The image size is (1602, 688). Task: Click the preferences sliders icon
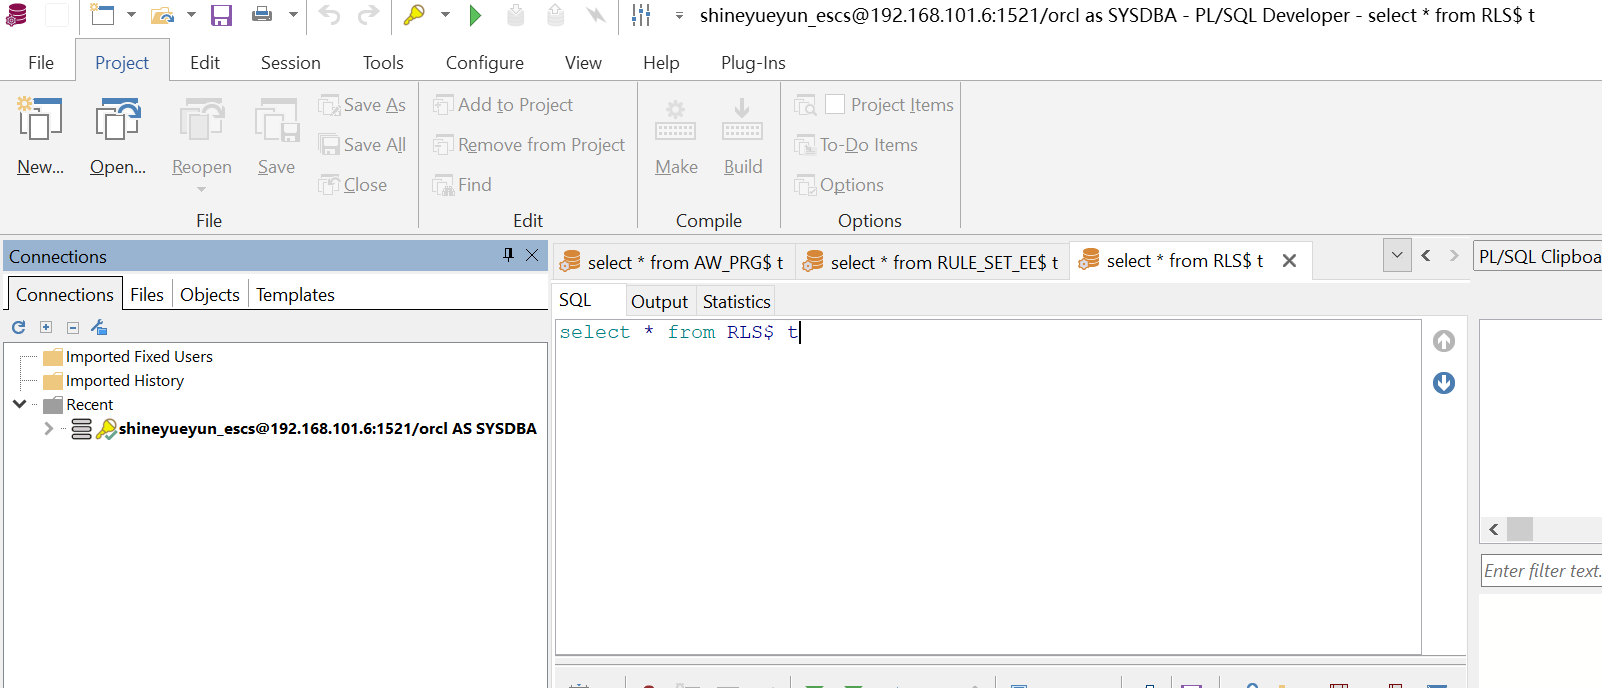pos(642,15)
